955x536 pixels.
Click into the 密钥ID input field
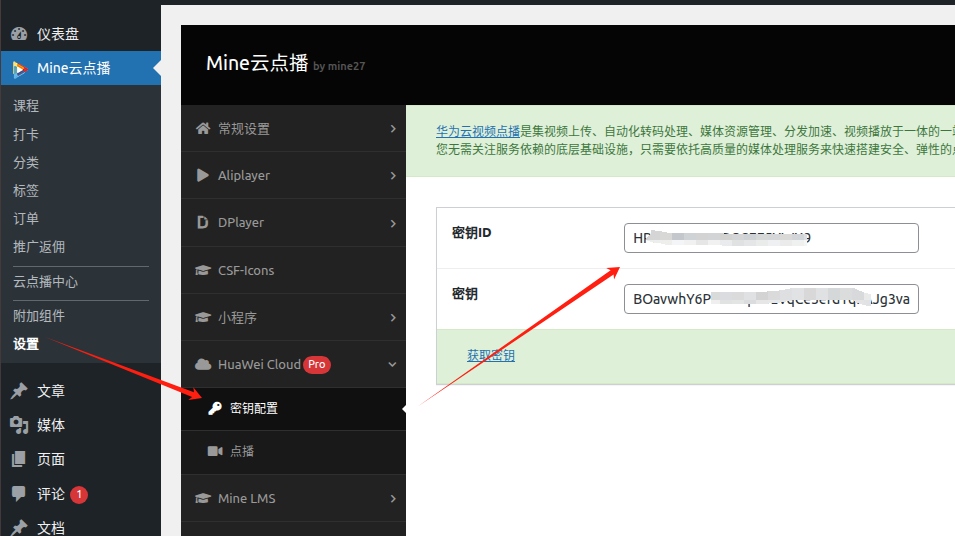click(x=771, y=238)
